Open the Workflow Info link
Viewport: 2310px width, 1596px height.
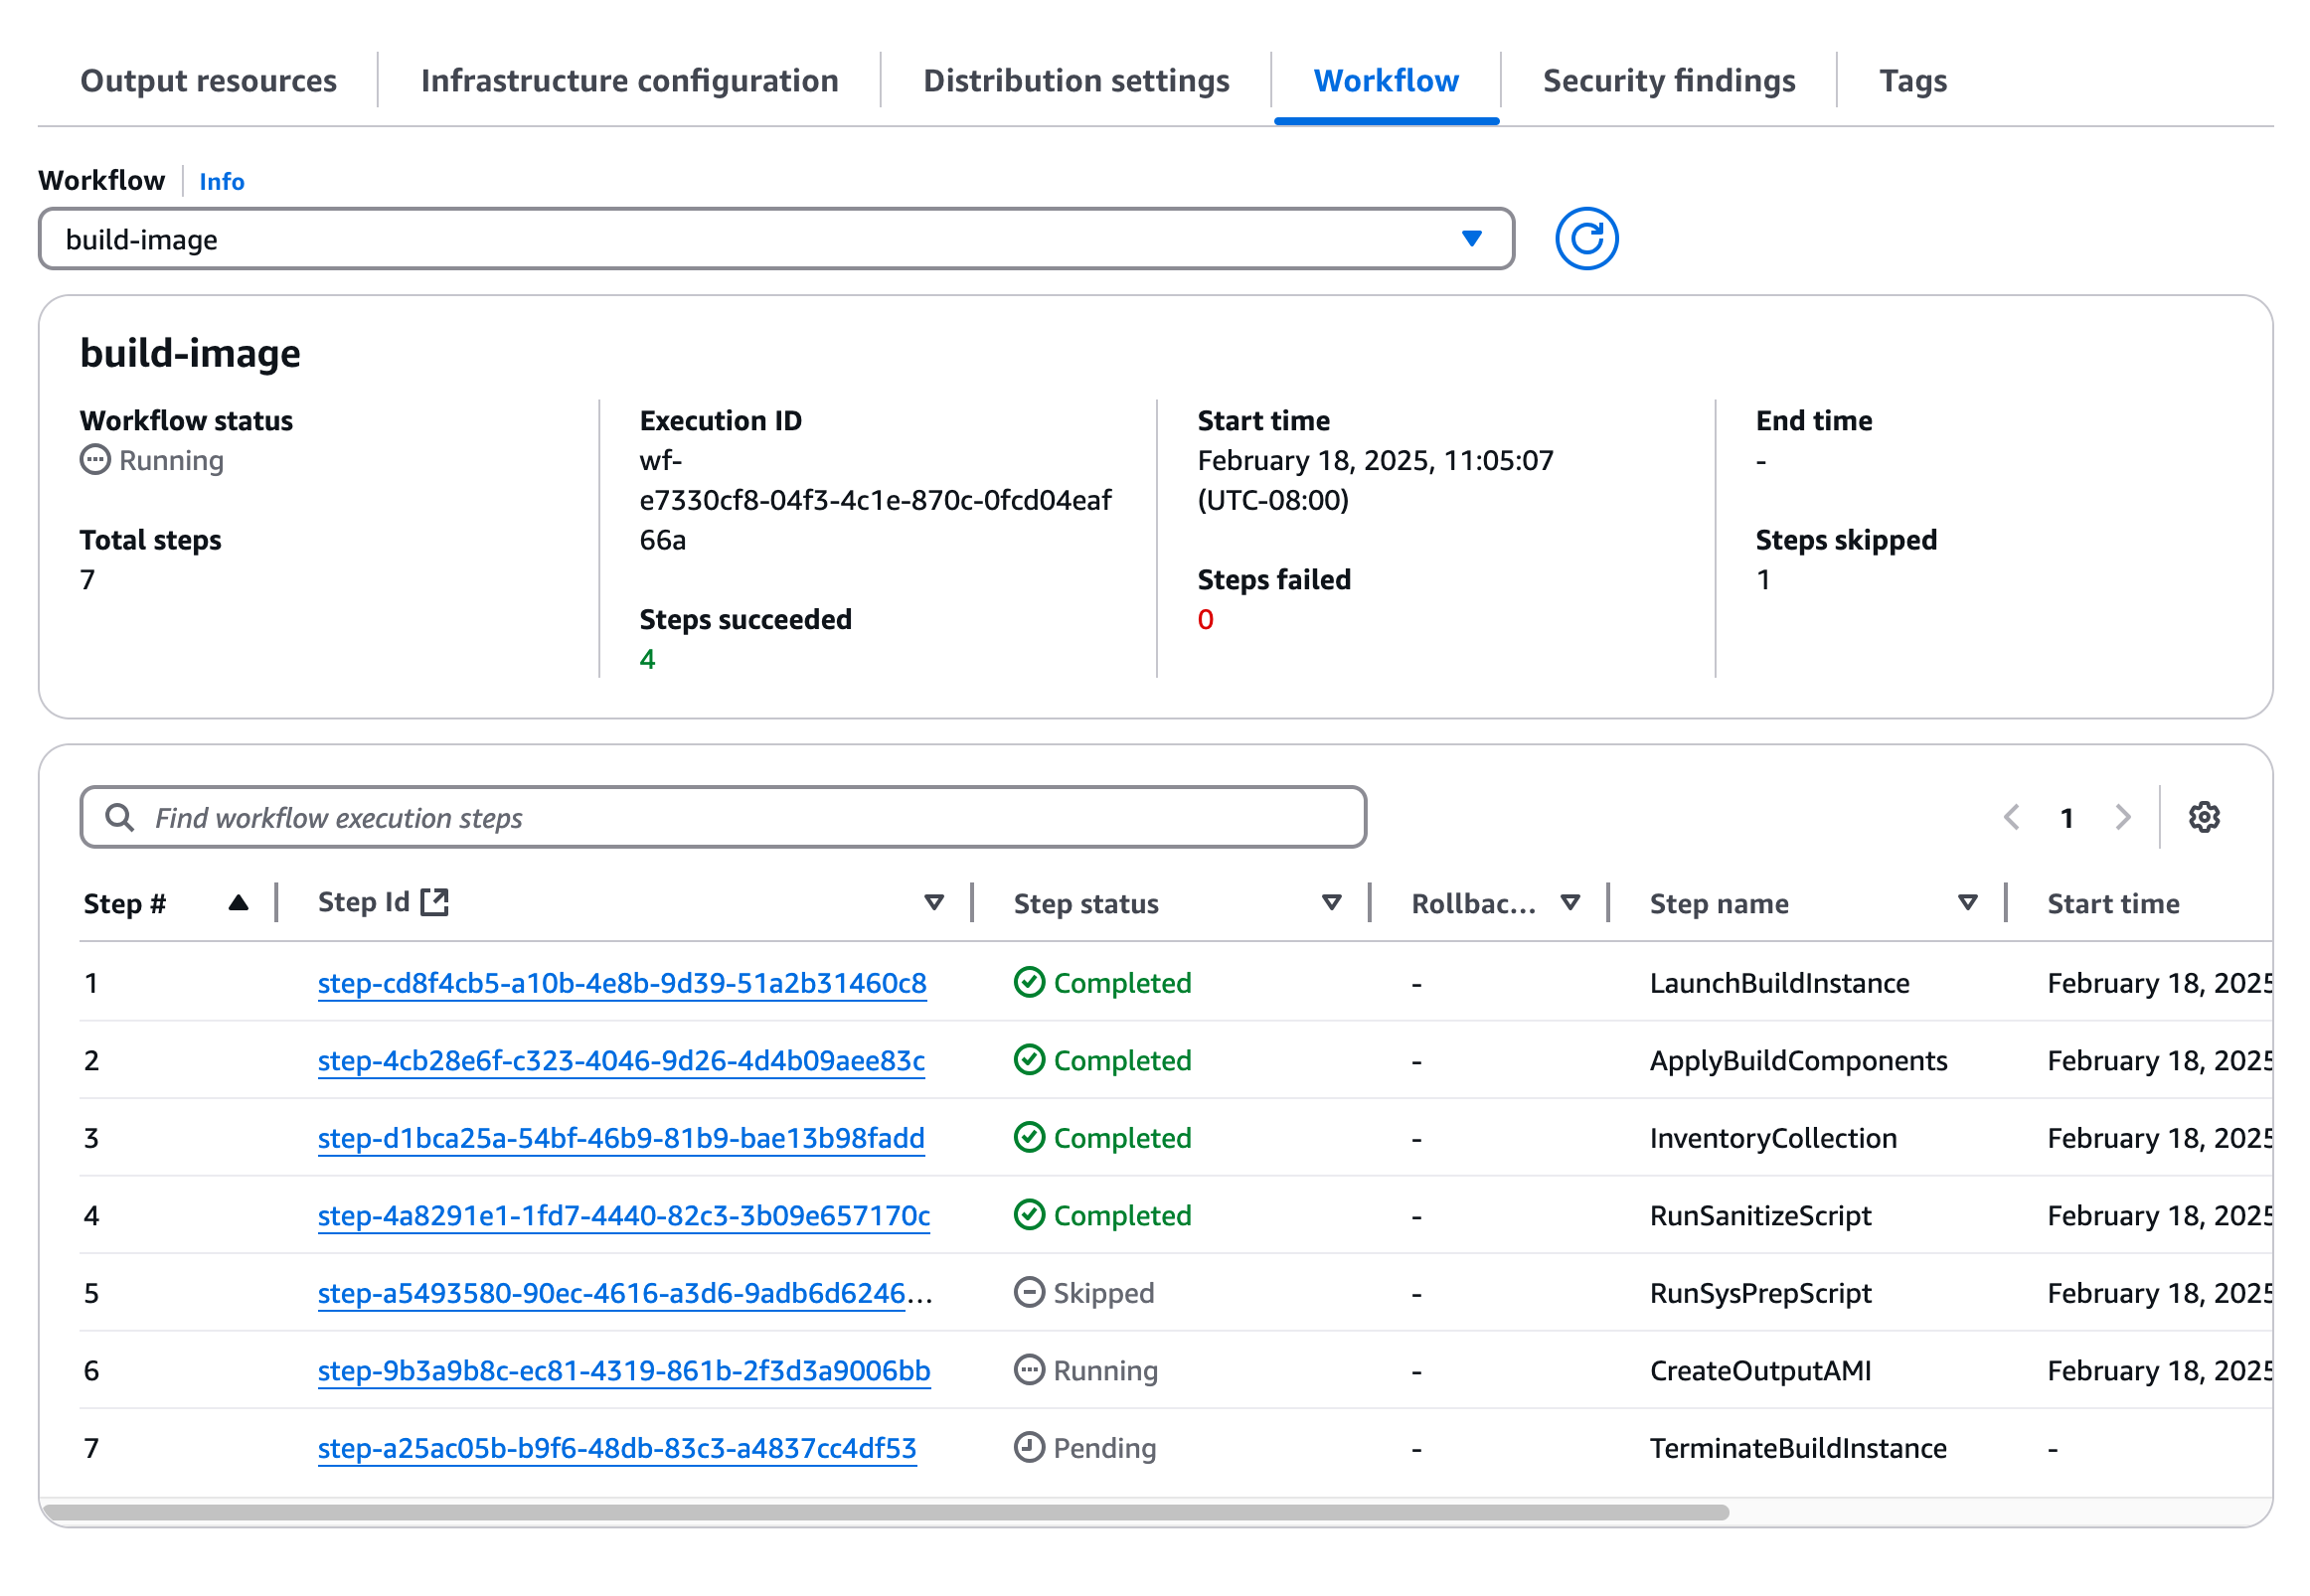221,181
